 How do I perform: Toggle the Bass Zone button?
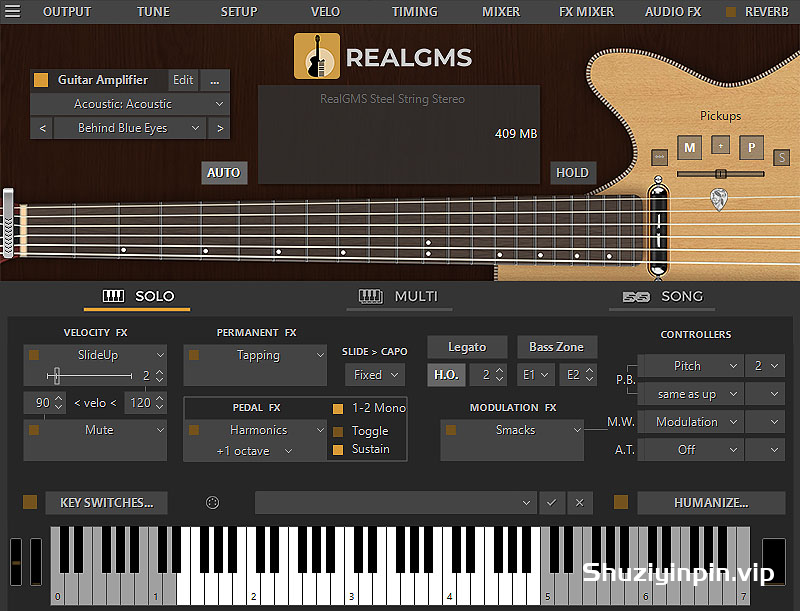pyautogui.click(x=557, y=347)
